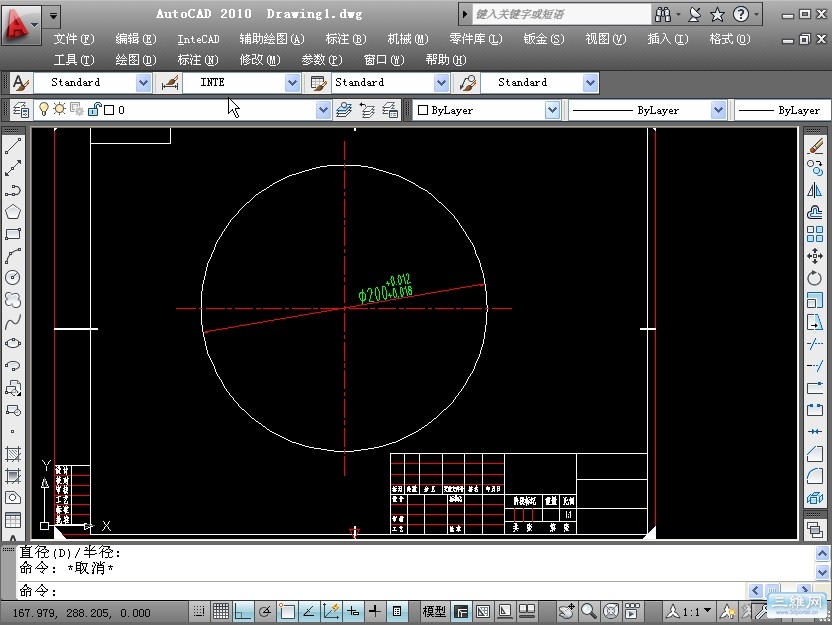
Task: Select the Fillet tool
Action: click(815, 476)
